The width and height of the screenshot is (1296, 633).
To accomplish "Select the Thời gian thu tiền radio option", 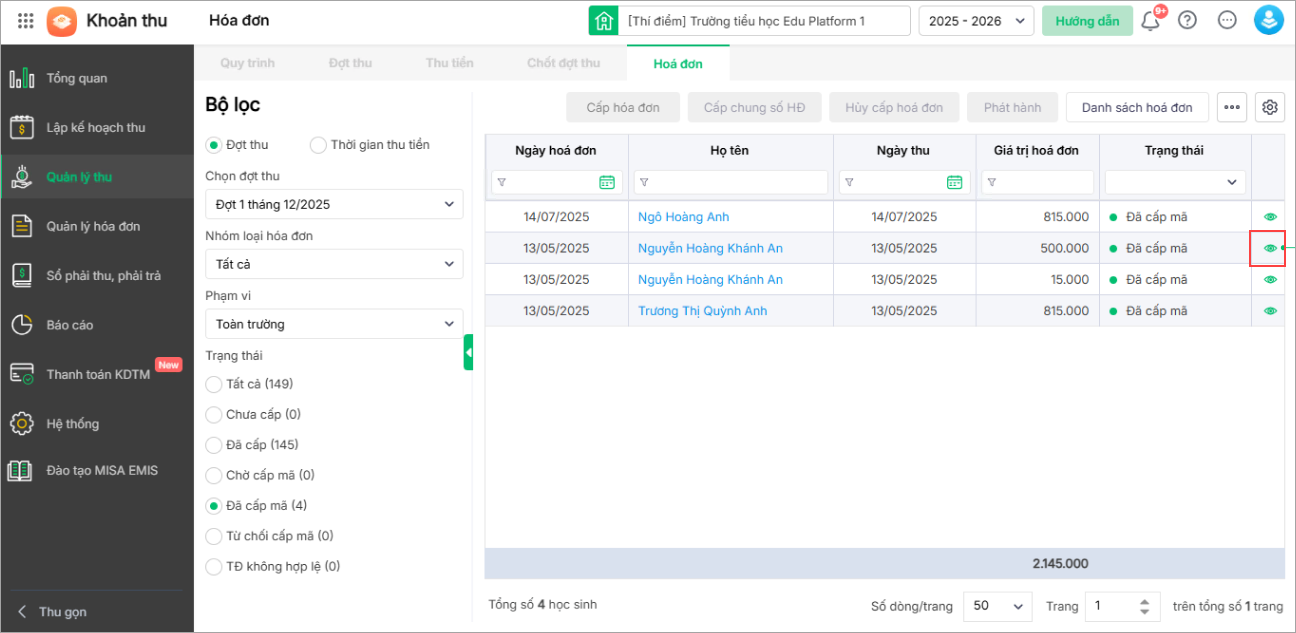I will (319, 145).
